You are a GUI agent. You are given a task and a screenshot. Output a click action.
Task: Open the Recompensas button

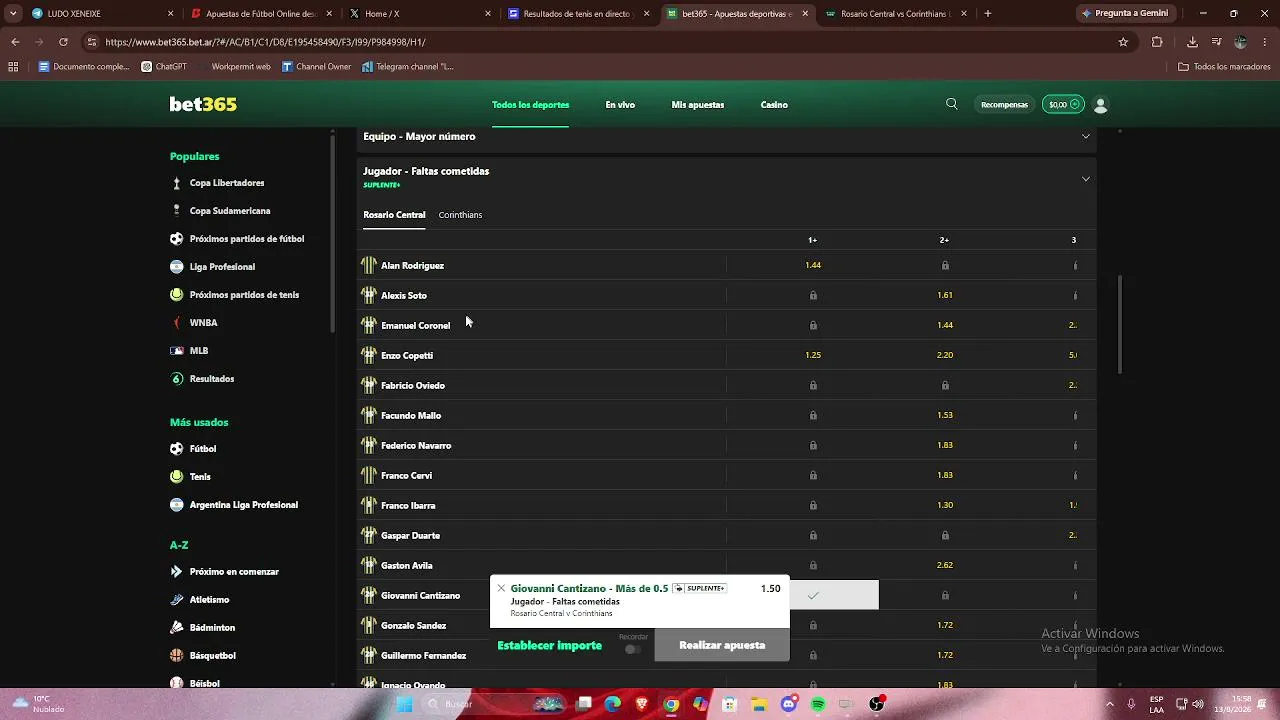click(x=1004, y=105)
